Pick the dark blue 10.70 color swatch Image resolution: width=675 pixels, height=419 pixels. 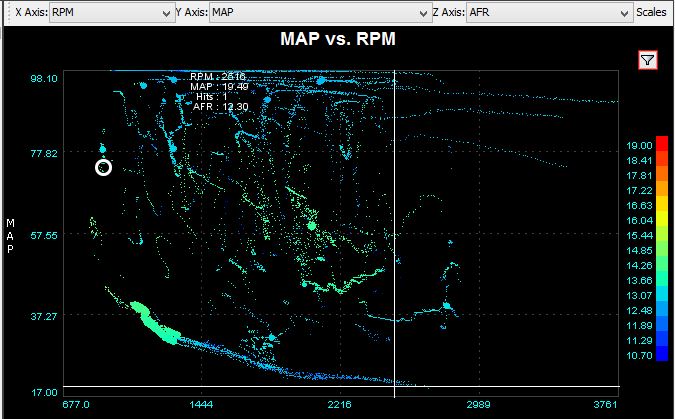662,354
